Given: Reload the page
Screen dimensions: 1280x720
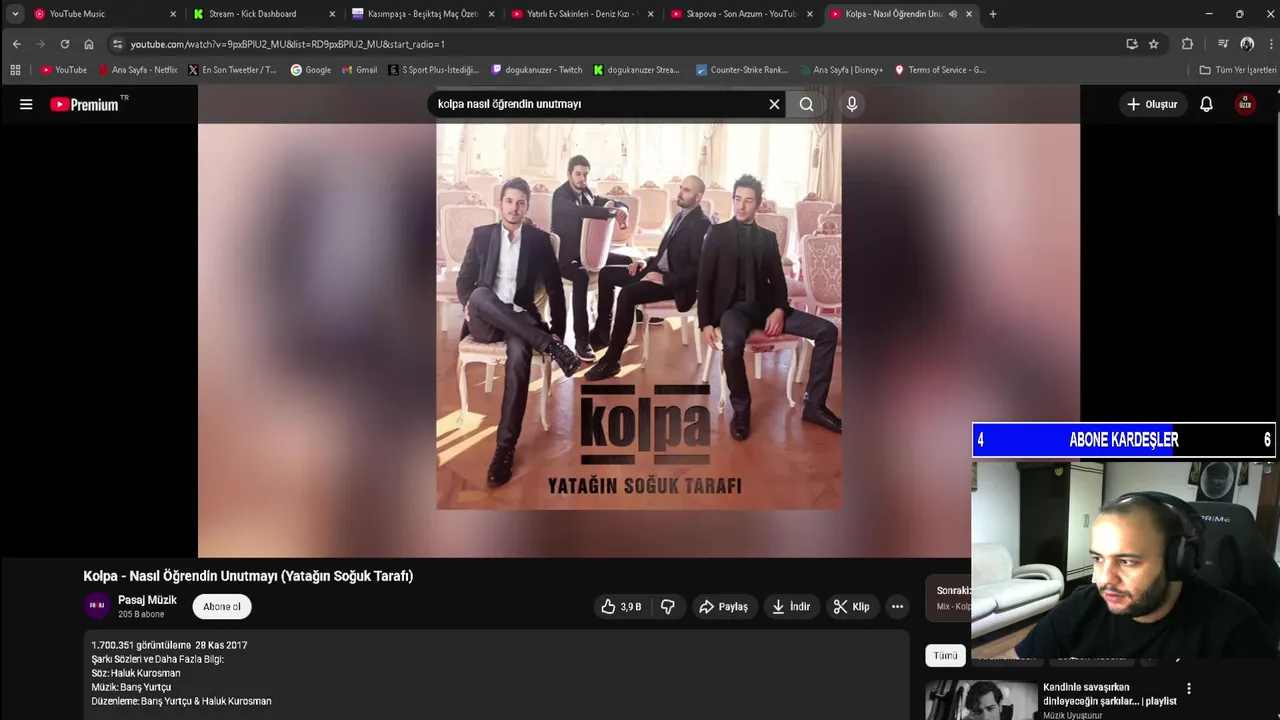Looking at the screenshot, I should tap(65, 44).
